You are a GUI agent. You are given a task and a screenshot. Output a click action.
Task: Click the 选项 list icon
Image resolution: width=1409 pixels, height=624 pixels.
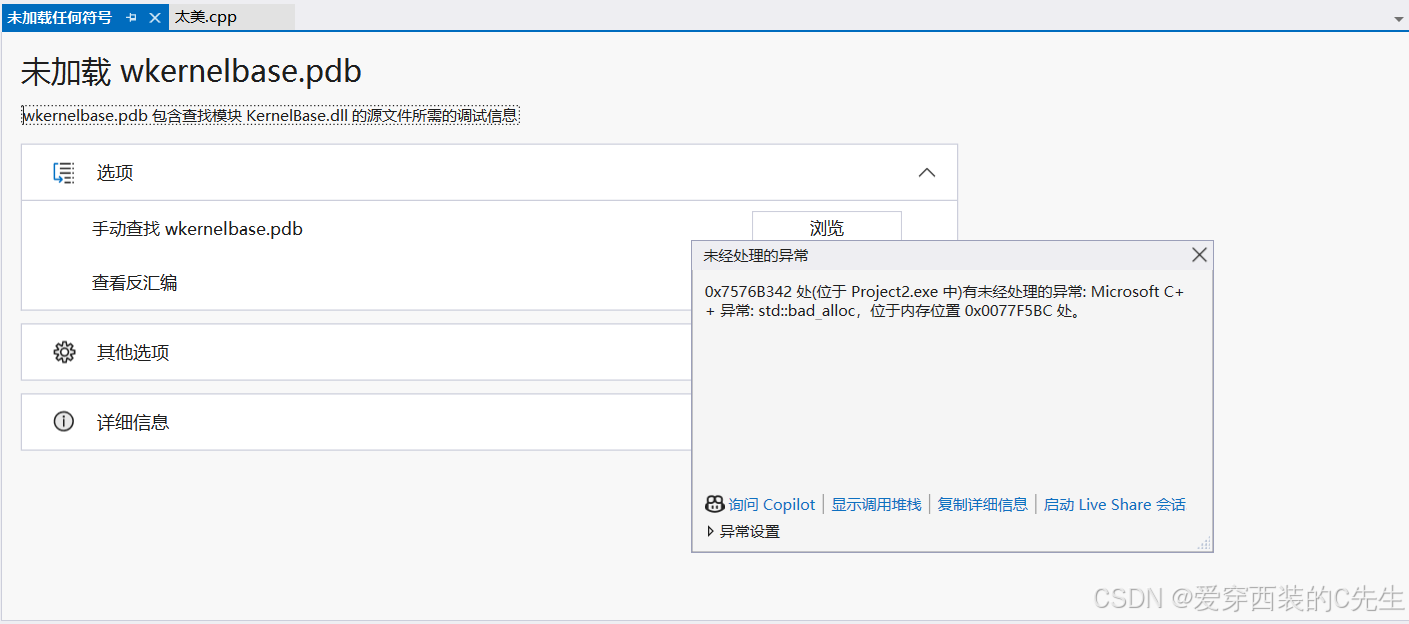pos(64,173)
